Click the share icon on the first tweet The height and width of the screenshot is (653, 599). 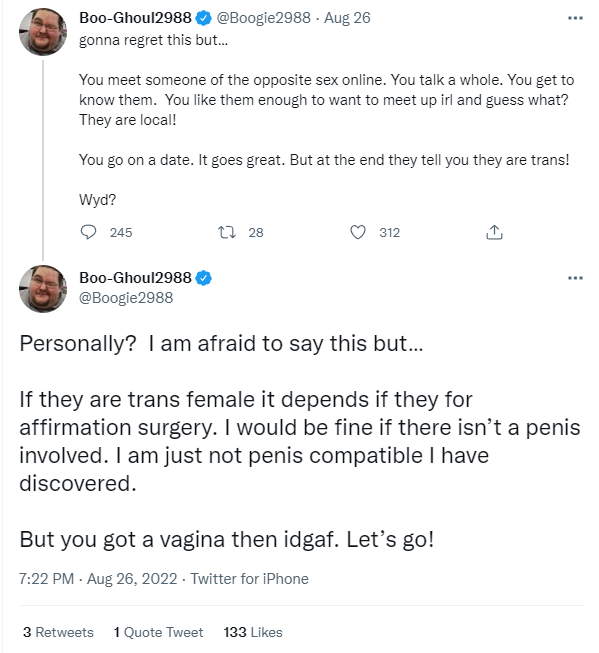[494, 232]
